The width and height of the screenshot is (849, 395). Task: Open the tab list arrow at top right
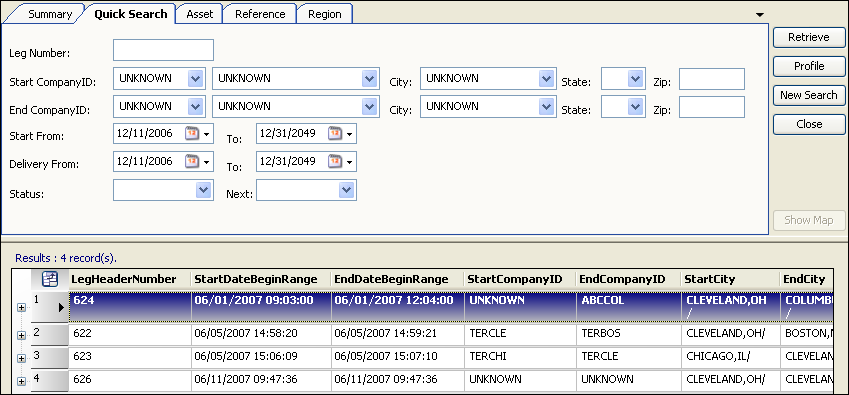[x=760, y=15]
